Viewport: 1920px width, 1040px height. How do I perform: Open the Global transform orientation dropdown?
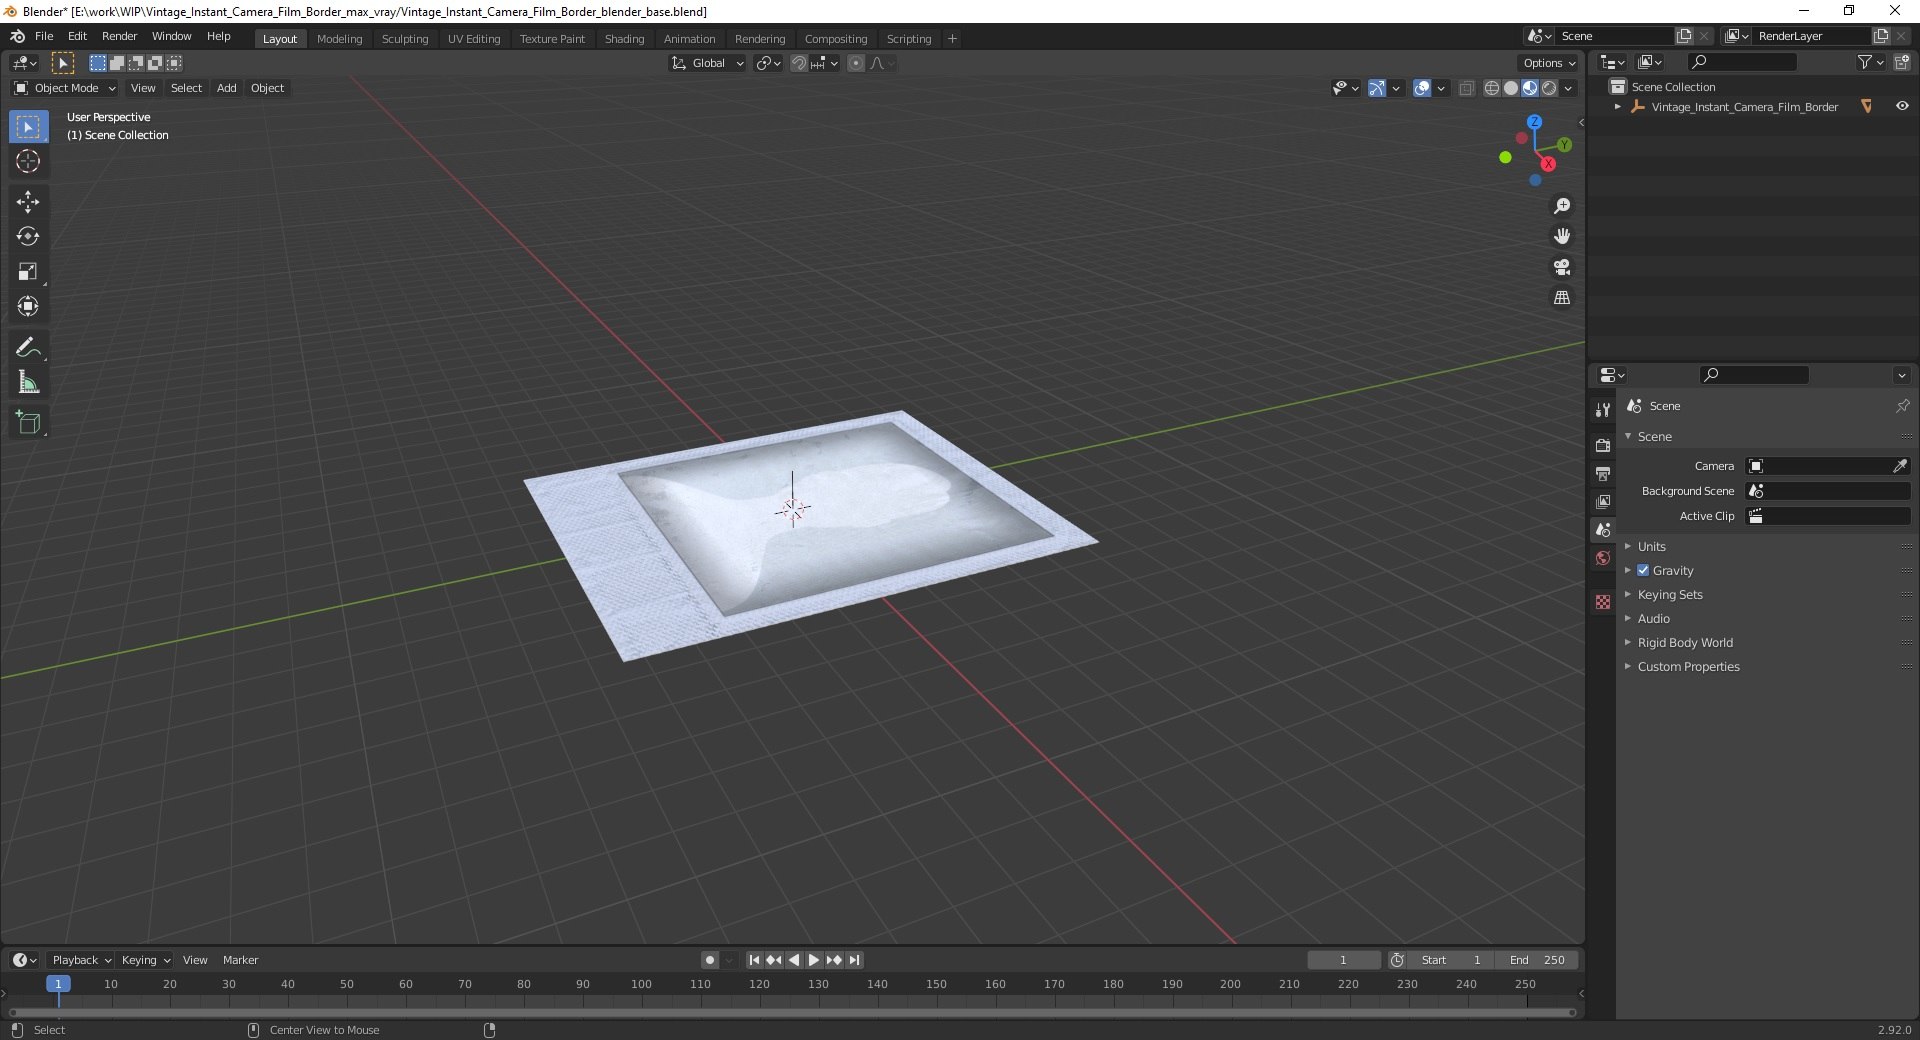[x=707, y=63]
